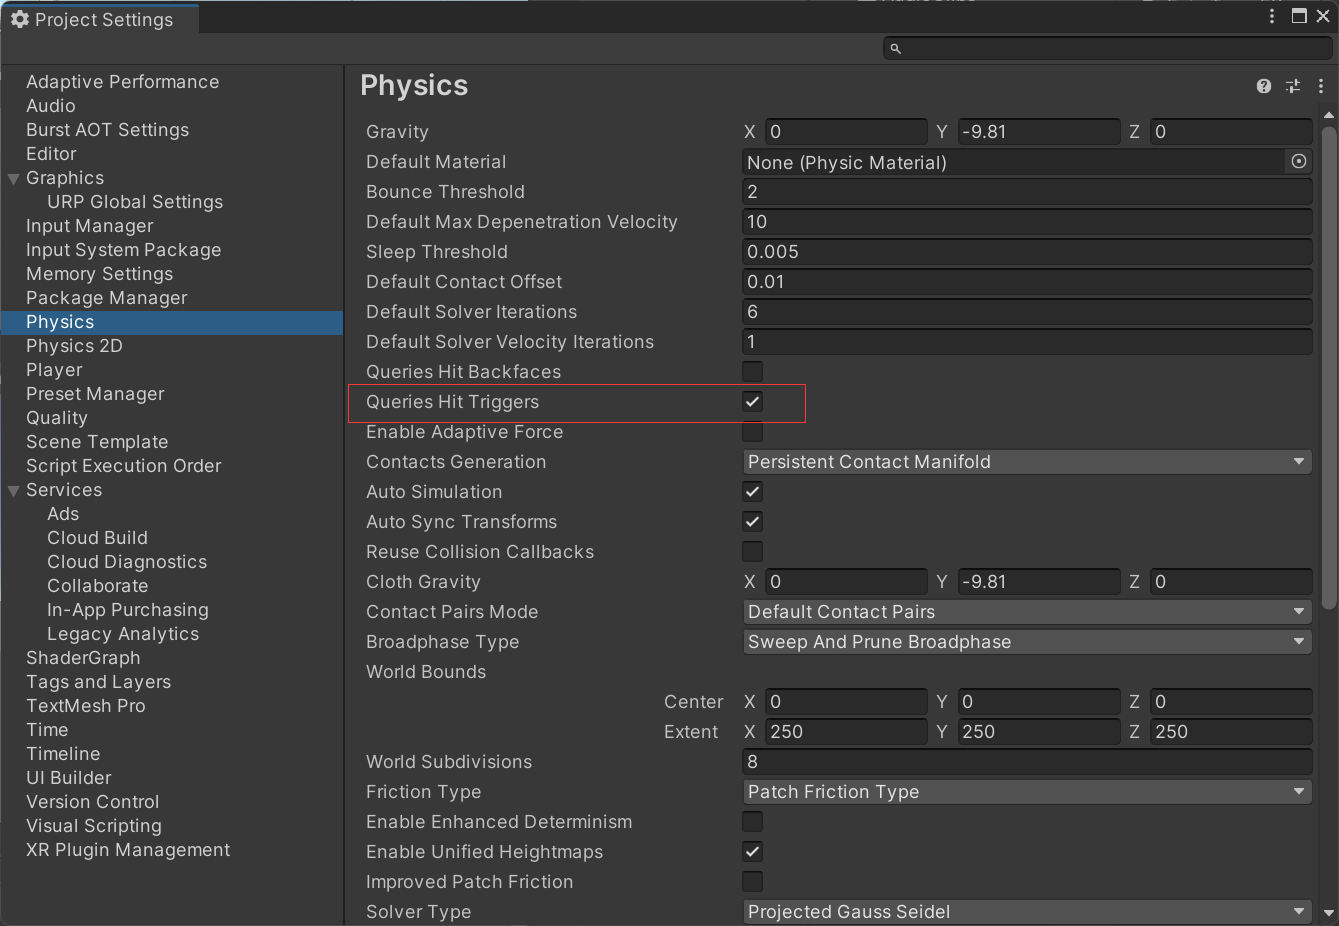Click Default Solver Iterations field
This screenshot has width=1339, height=926.
pos(1027,311)
